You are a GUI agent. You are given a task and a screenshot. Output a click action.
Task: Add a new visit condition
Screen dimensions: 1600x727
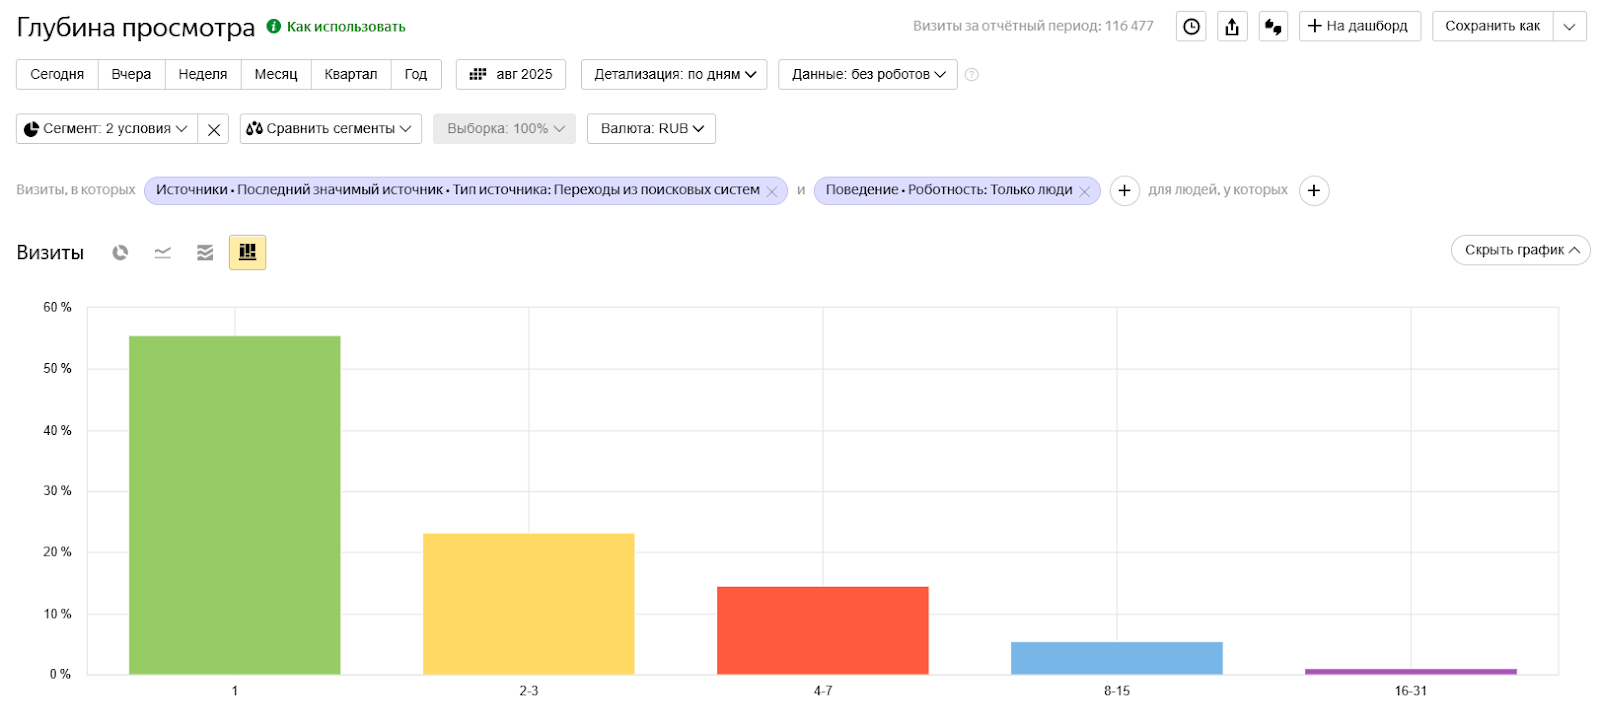pyautogui.click(x=1124, y=191)
